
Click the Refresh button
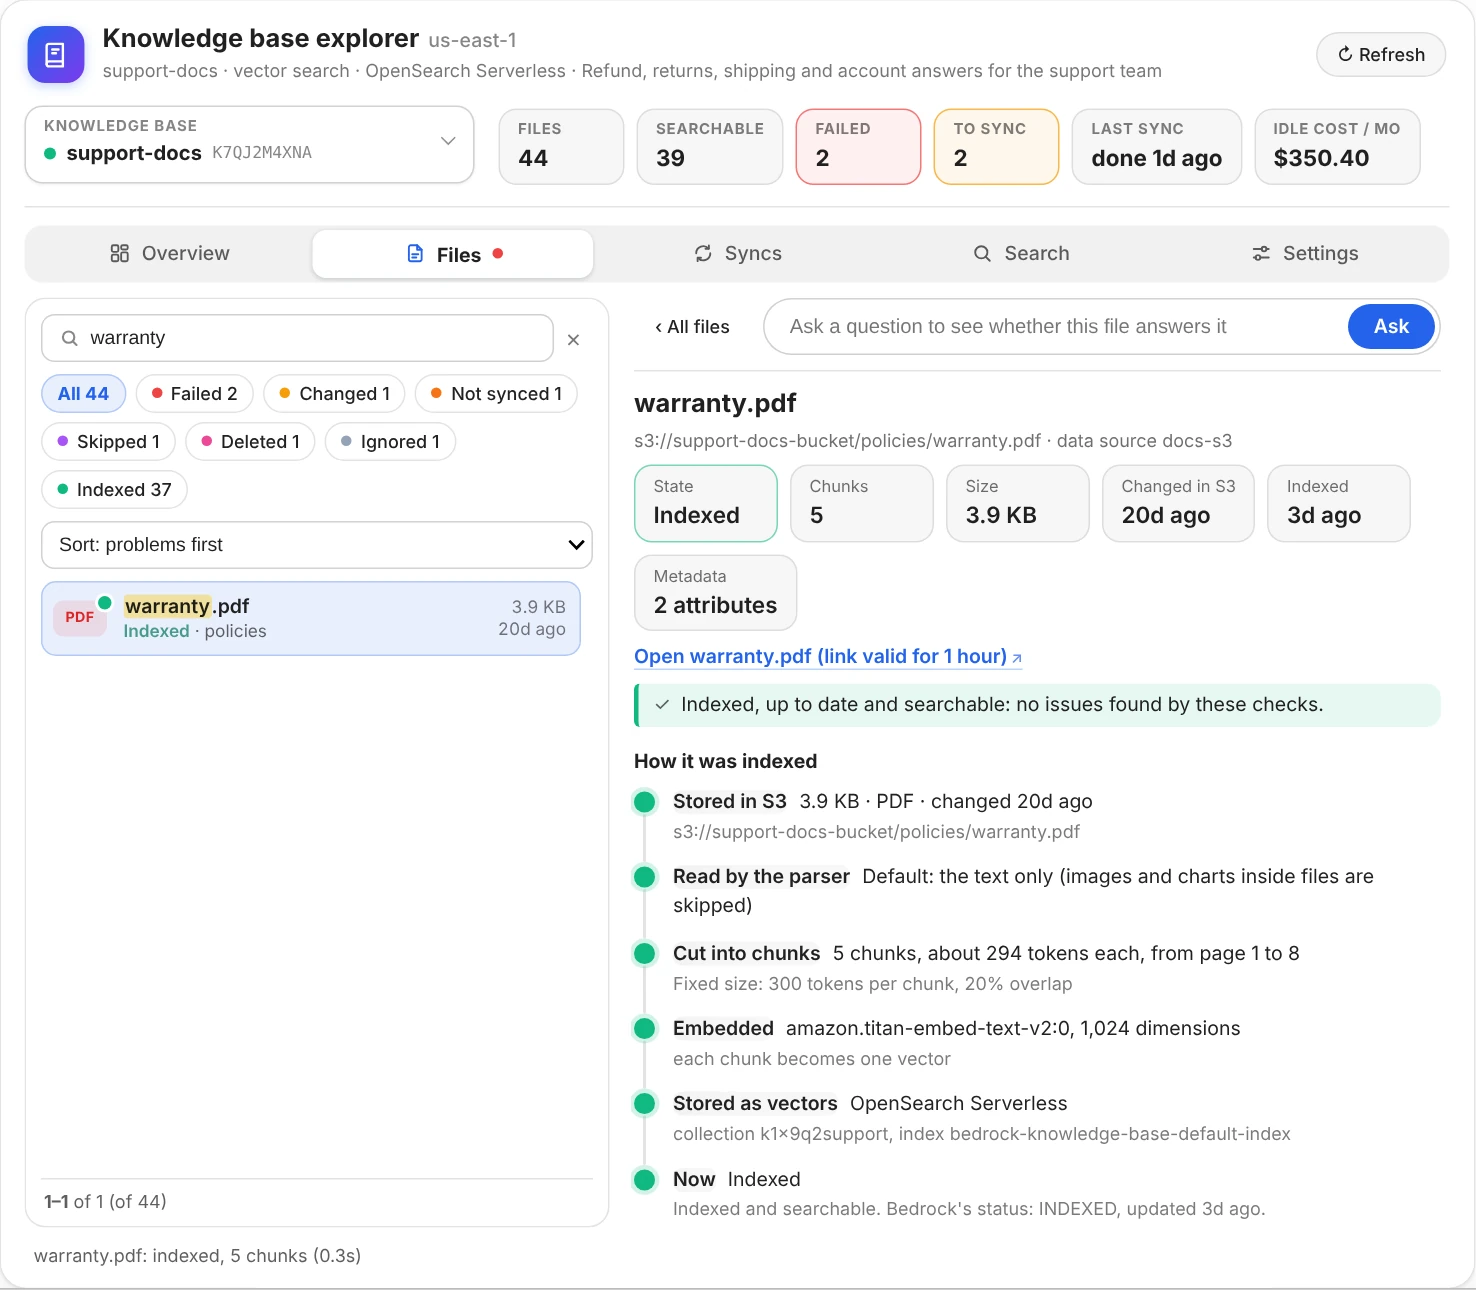click(x=1381, y=55)
